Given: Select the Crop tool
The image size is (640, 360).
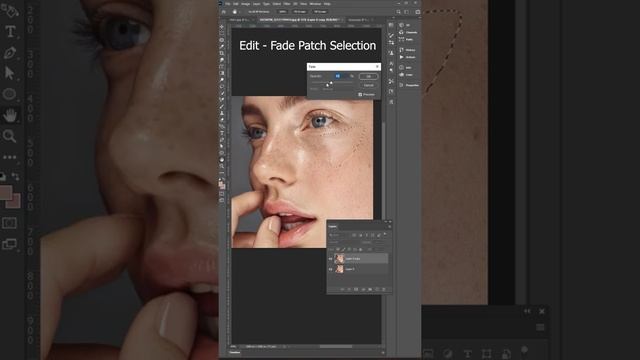Looking at the screenshot, I should tap(222, 53).
